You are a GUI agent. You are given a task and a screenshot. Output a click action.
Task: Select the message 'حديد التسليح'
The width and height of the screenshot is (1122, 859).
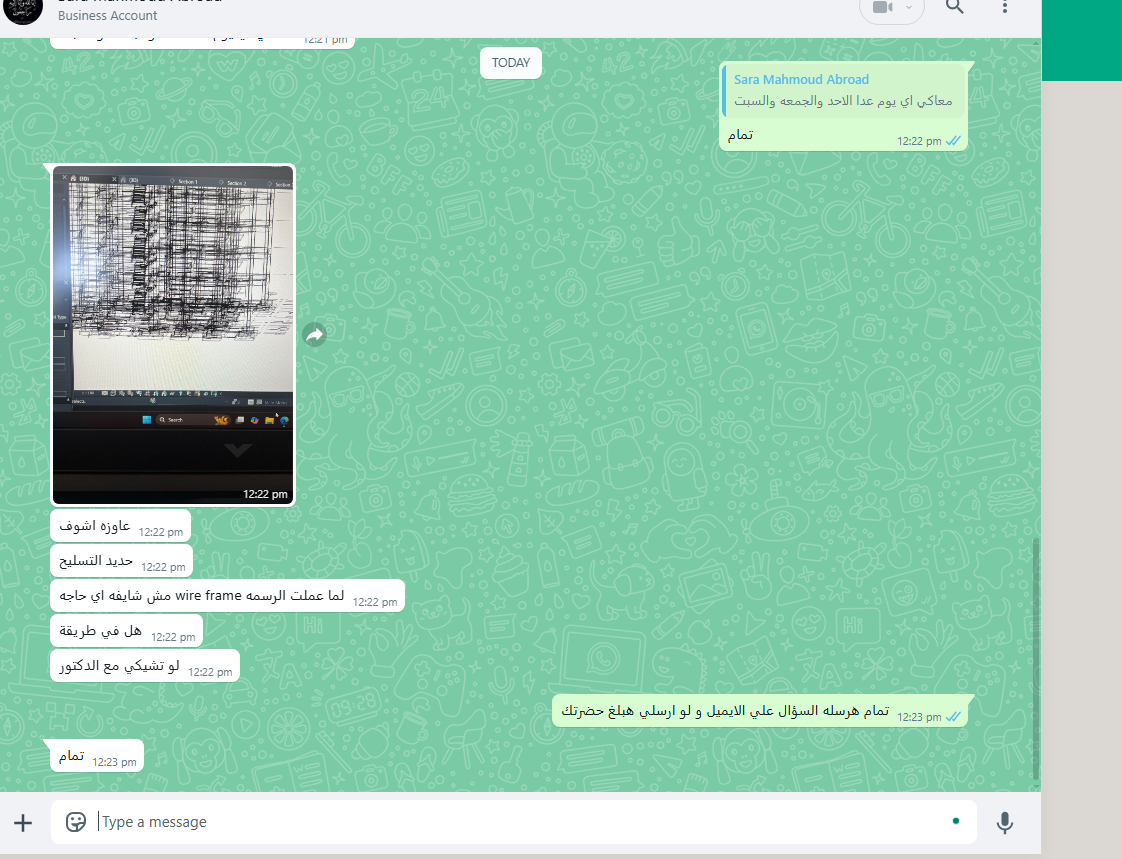(122, 561)
